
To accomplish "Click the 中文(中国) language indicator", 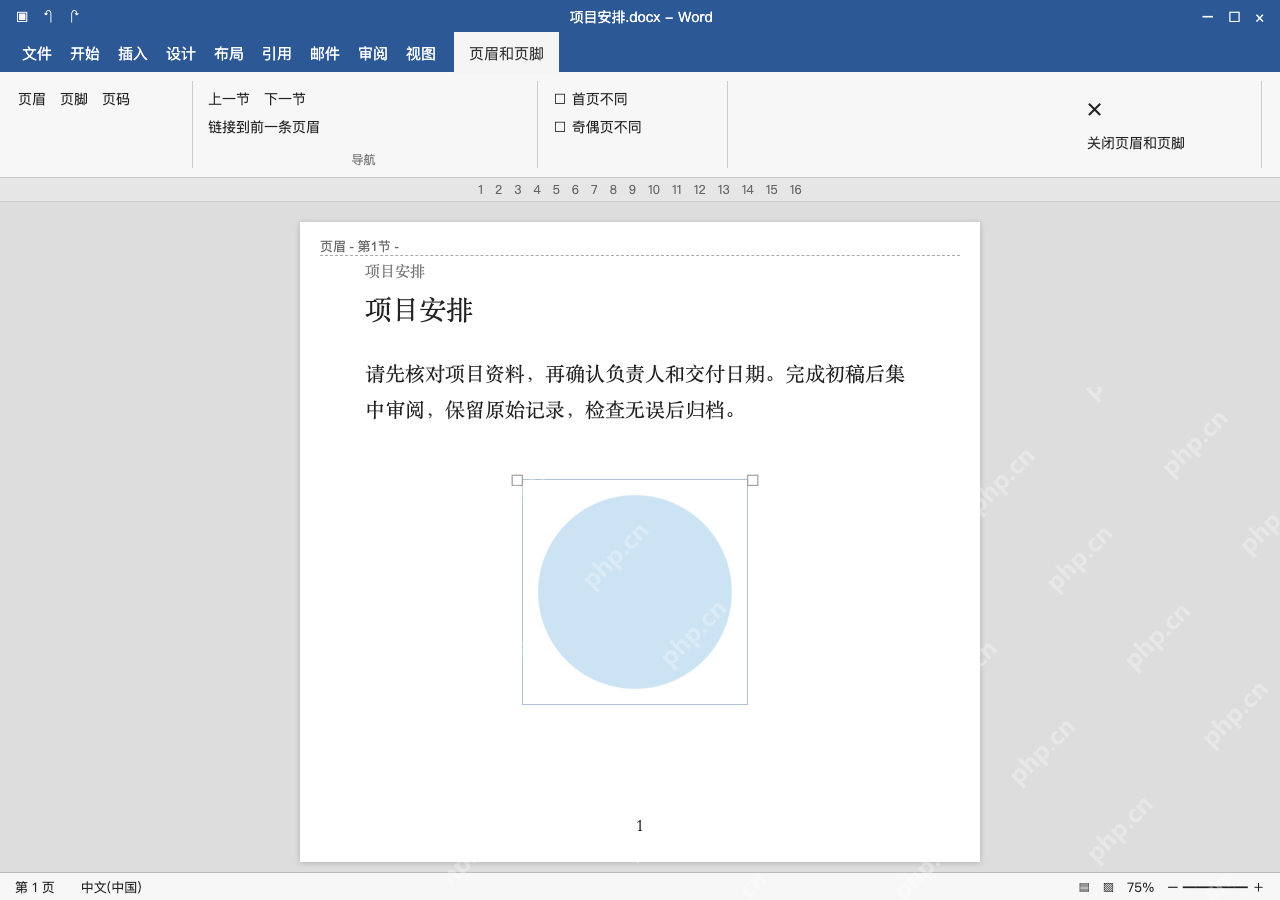I will tap(111, 887).
